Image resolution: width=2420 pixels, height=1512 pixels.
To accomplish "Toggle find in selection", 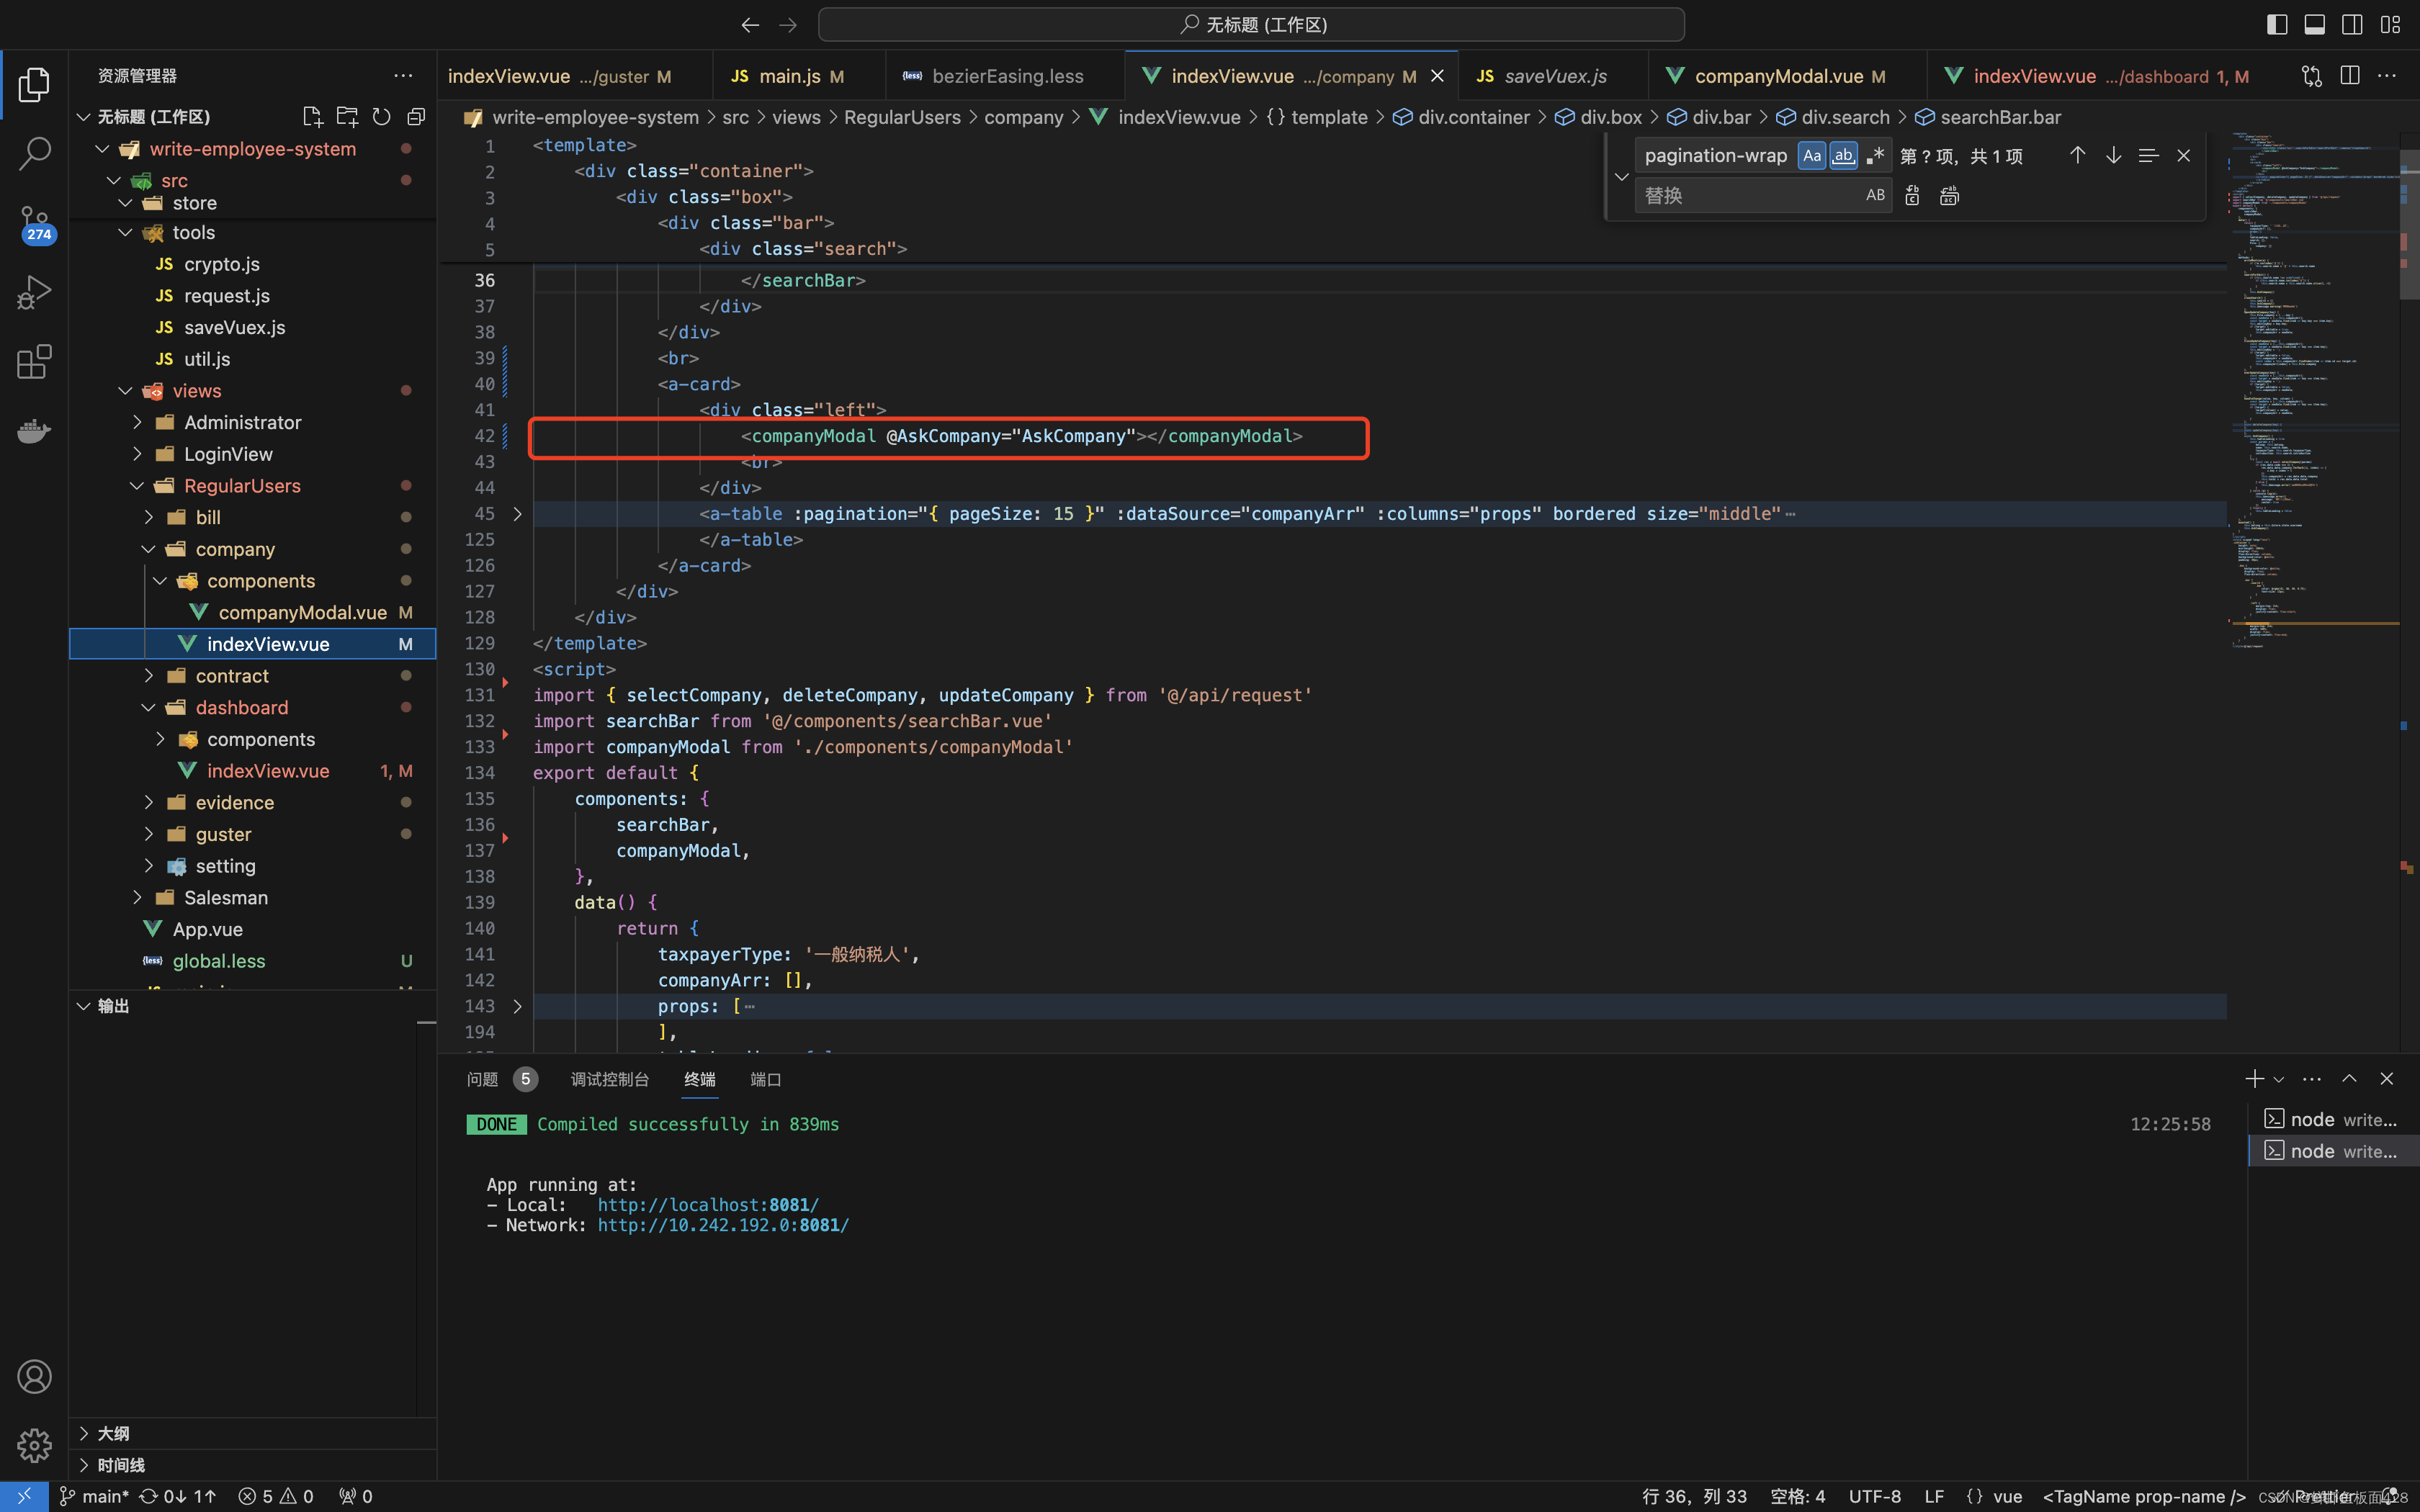I will 2148,155.
